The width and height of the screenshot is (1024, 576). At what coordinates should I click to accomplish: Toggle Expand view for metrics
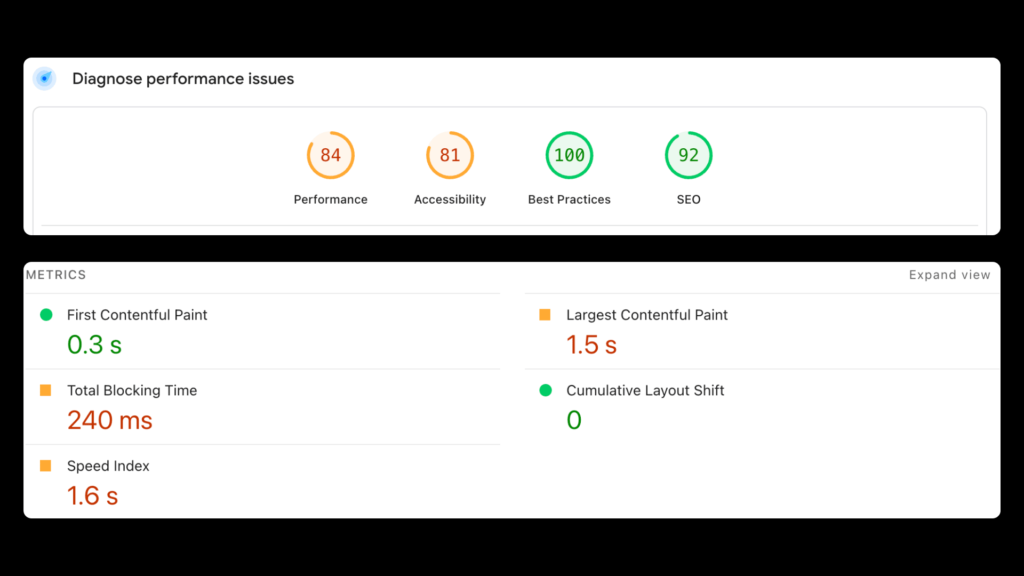[949, 275]
